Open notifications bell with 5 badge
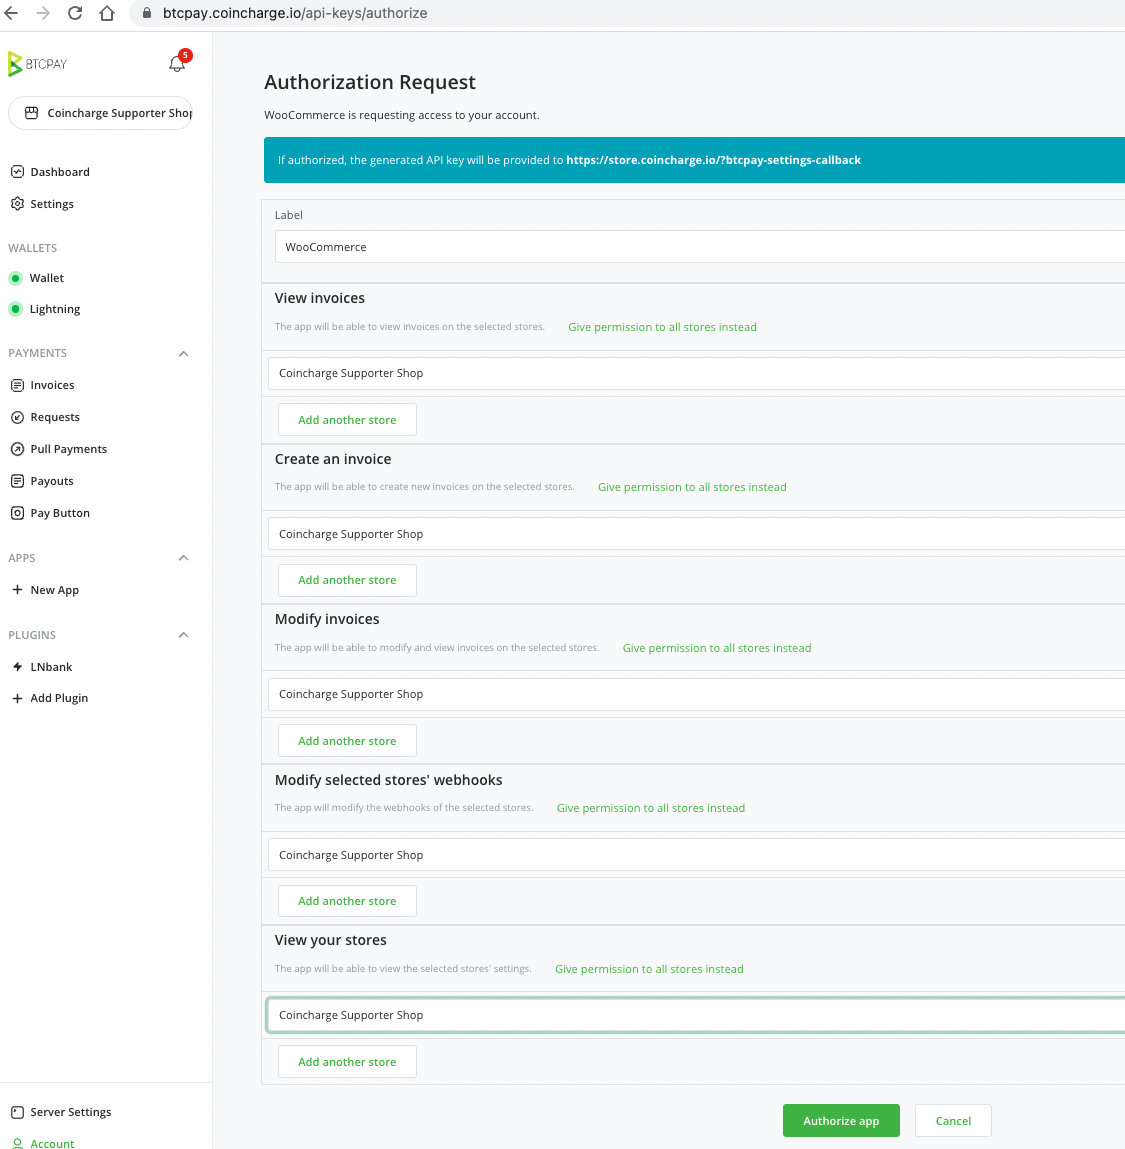The image size is (1125, 1149). (x=177, y=63)
